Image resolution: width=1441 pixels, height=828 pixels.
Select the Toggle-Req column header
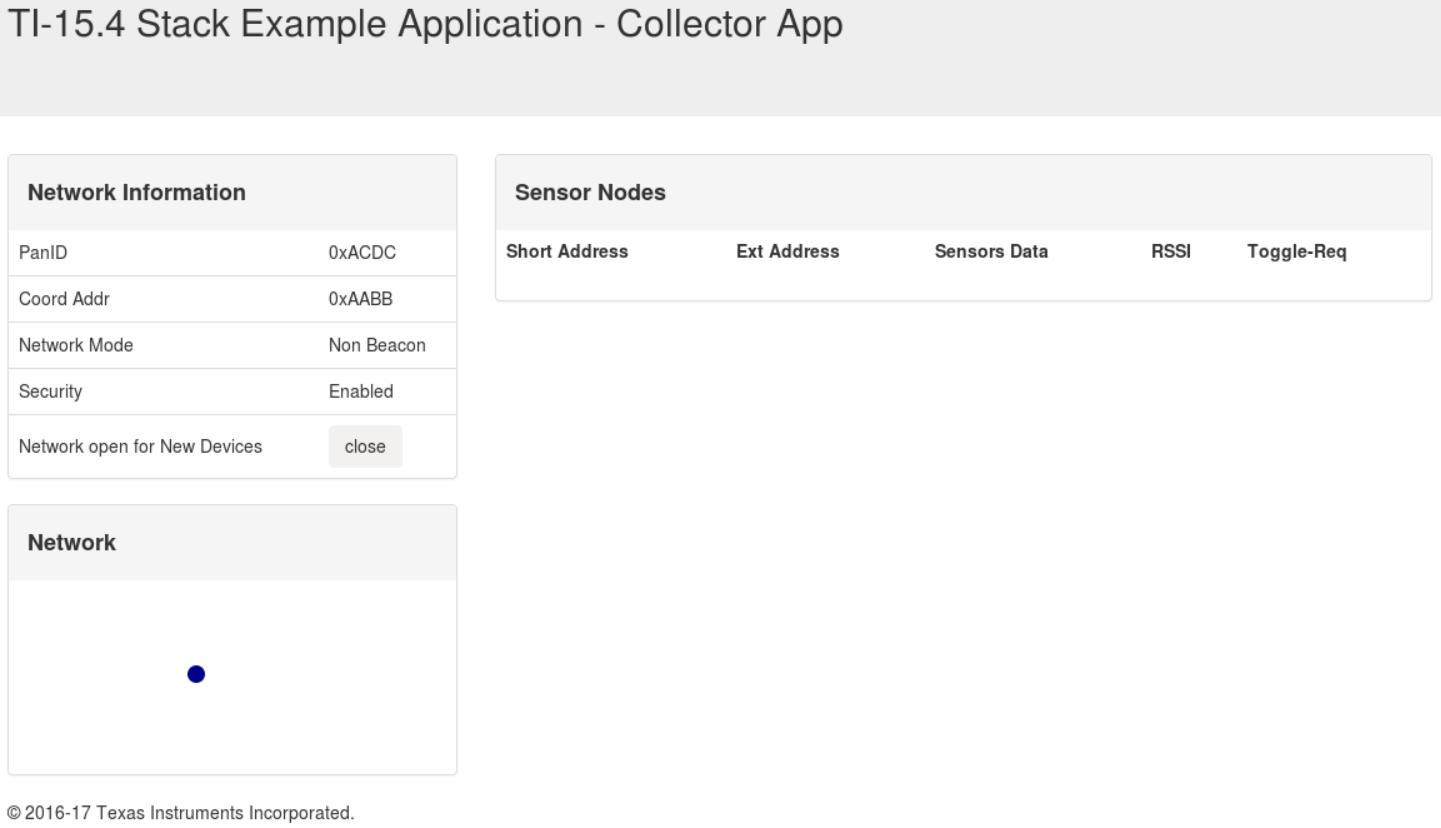1297,252
